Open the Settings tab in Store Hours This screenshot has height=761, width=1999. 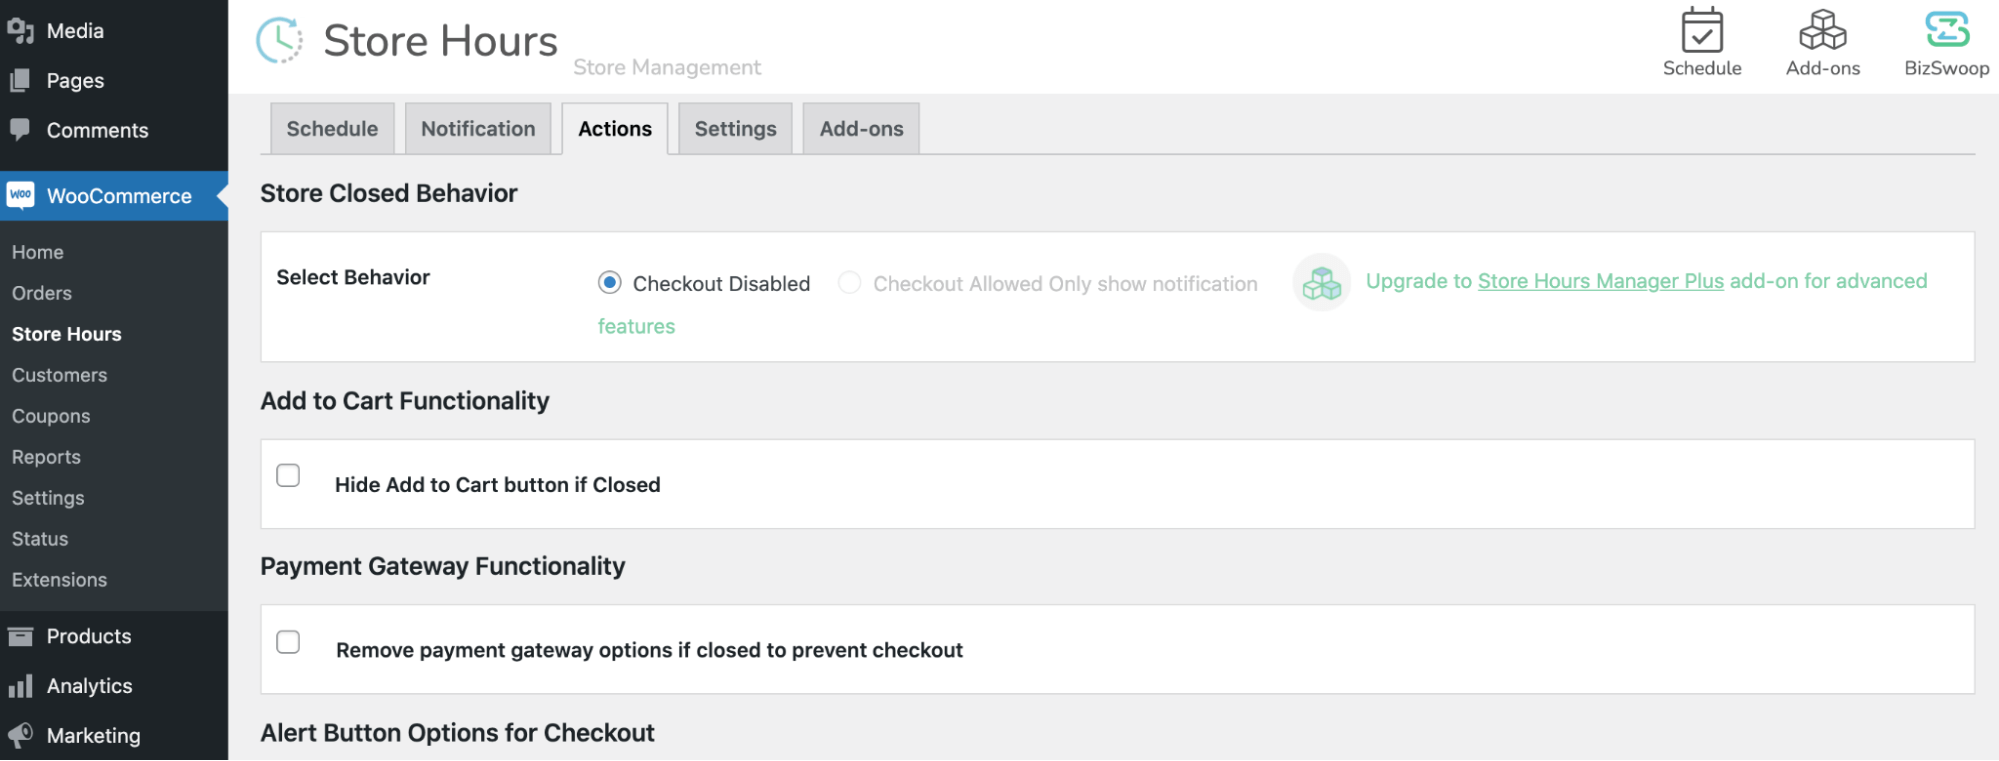tap(735, 129)
